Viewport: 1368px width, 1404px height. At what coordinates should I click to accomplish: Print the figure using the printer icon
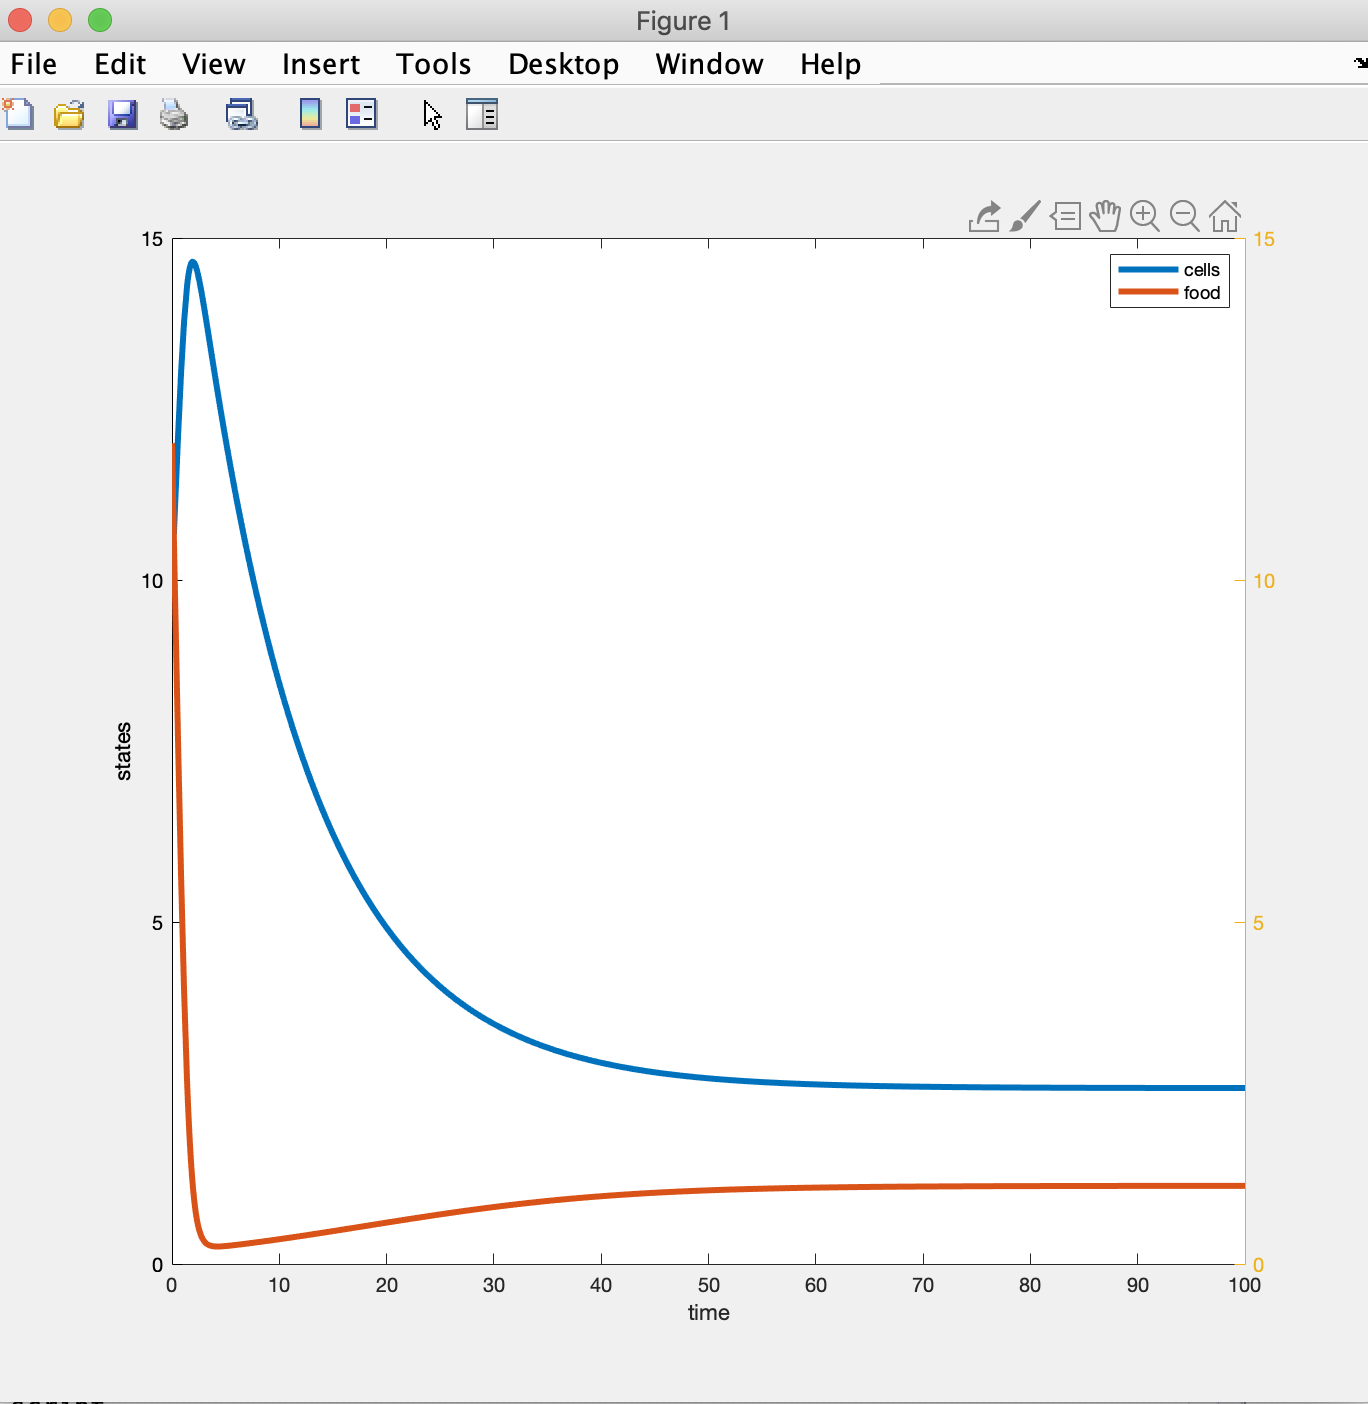tap(174, 115)
